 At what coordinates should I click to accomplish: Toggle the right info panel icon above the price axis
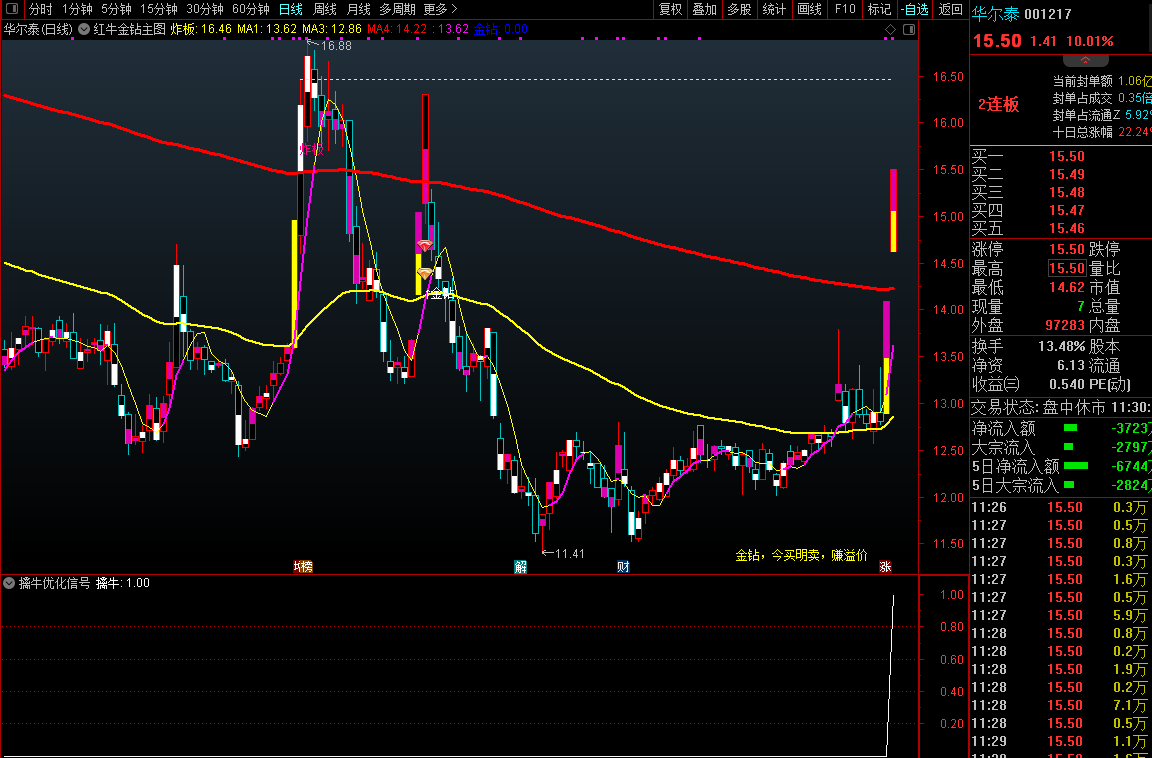(x=909, y=29)
